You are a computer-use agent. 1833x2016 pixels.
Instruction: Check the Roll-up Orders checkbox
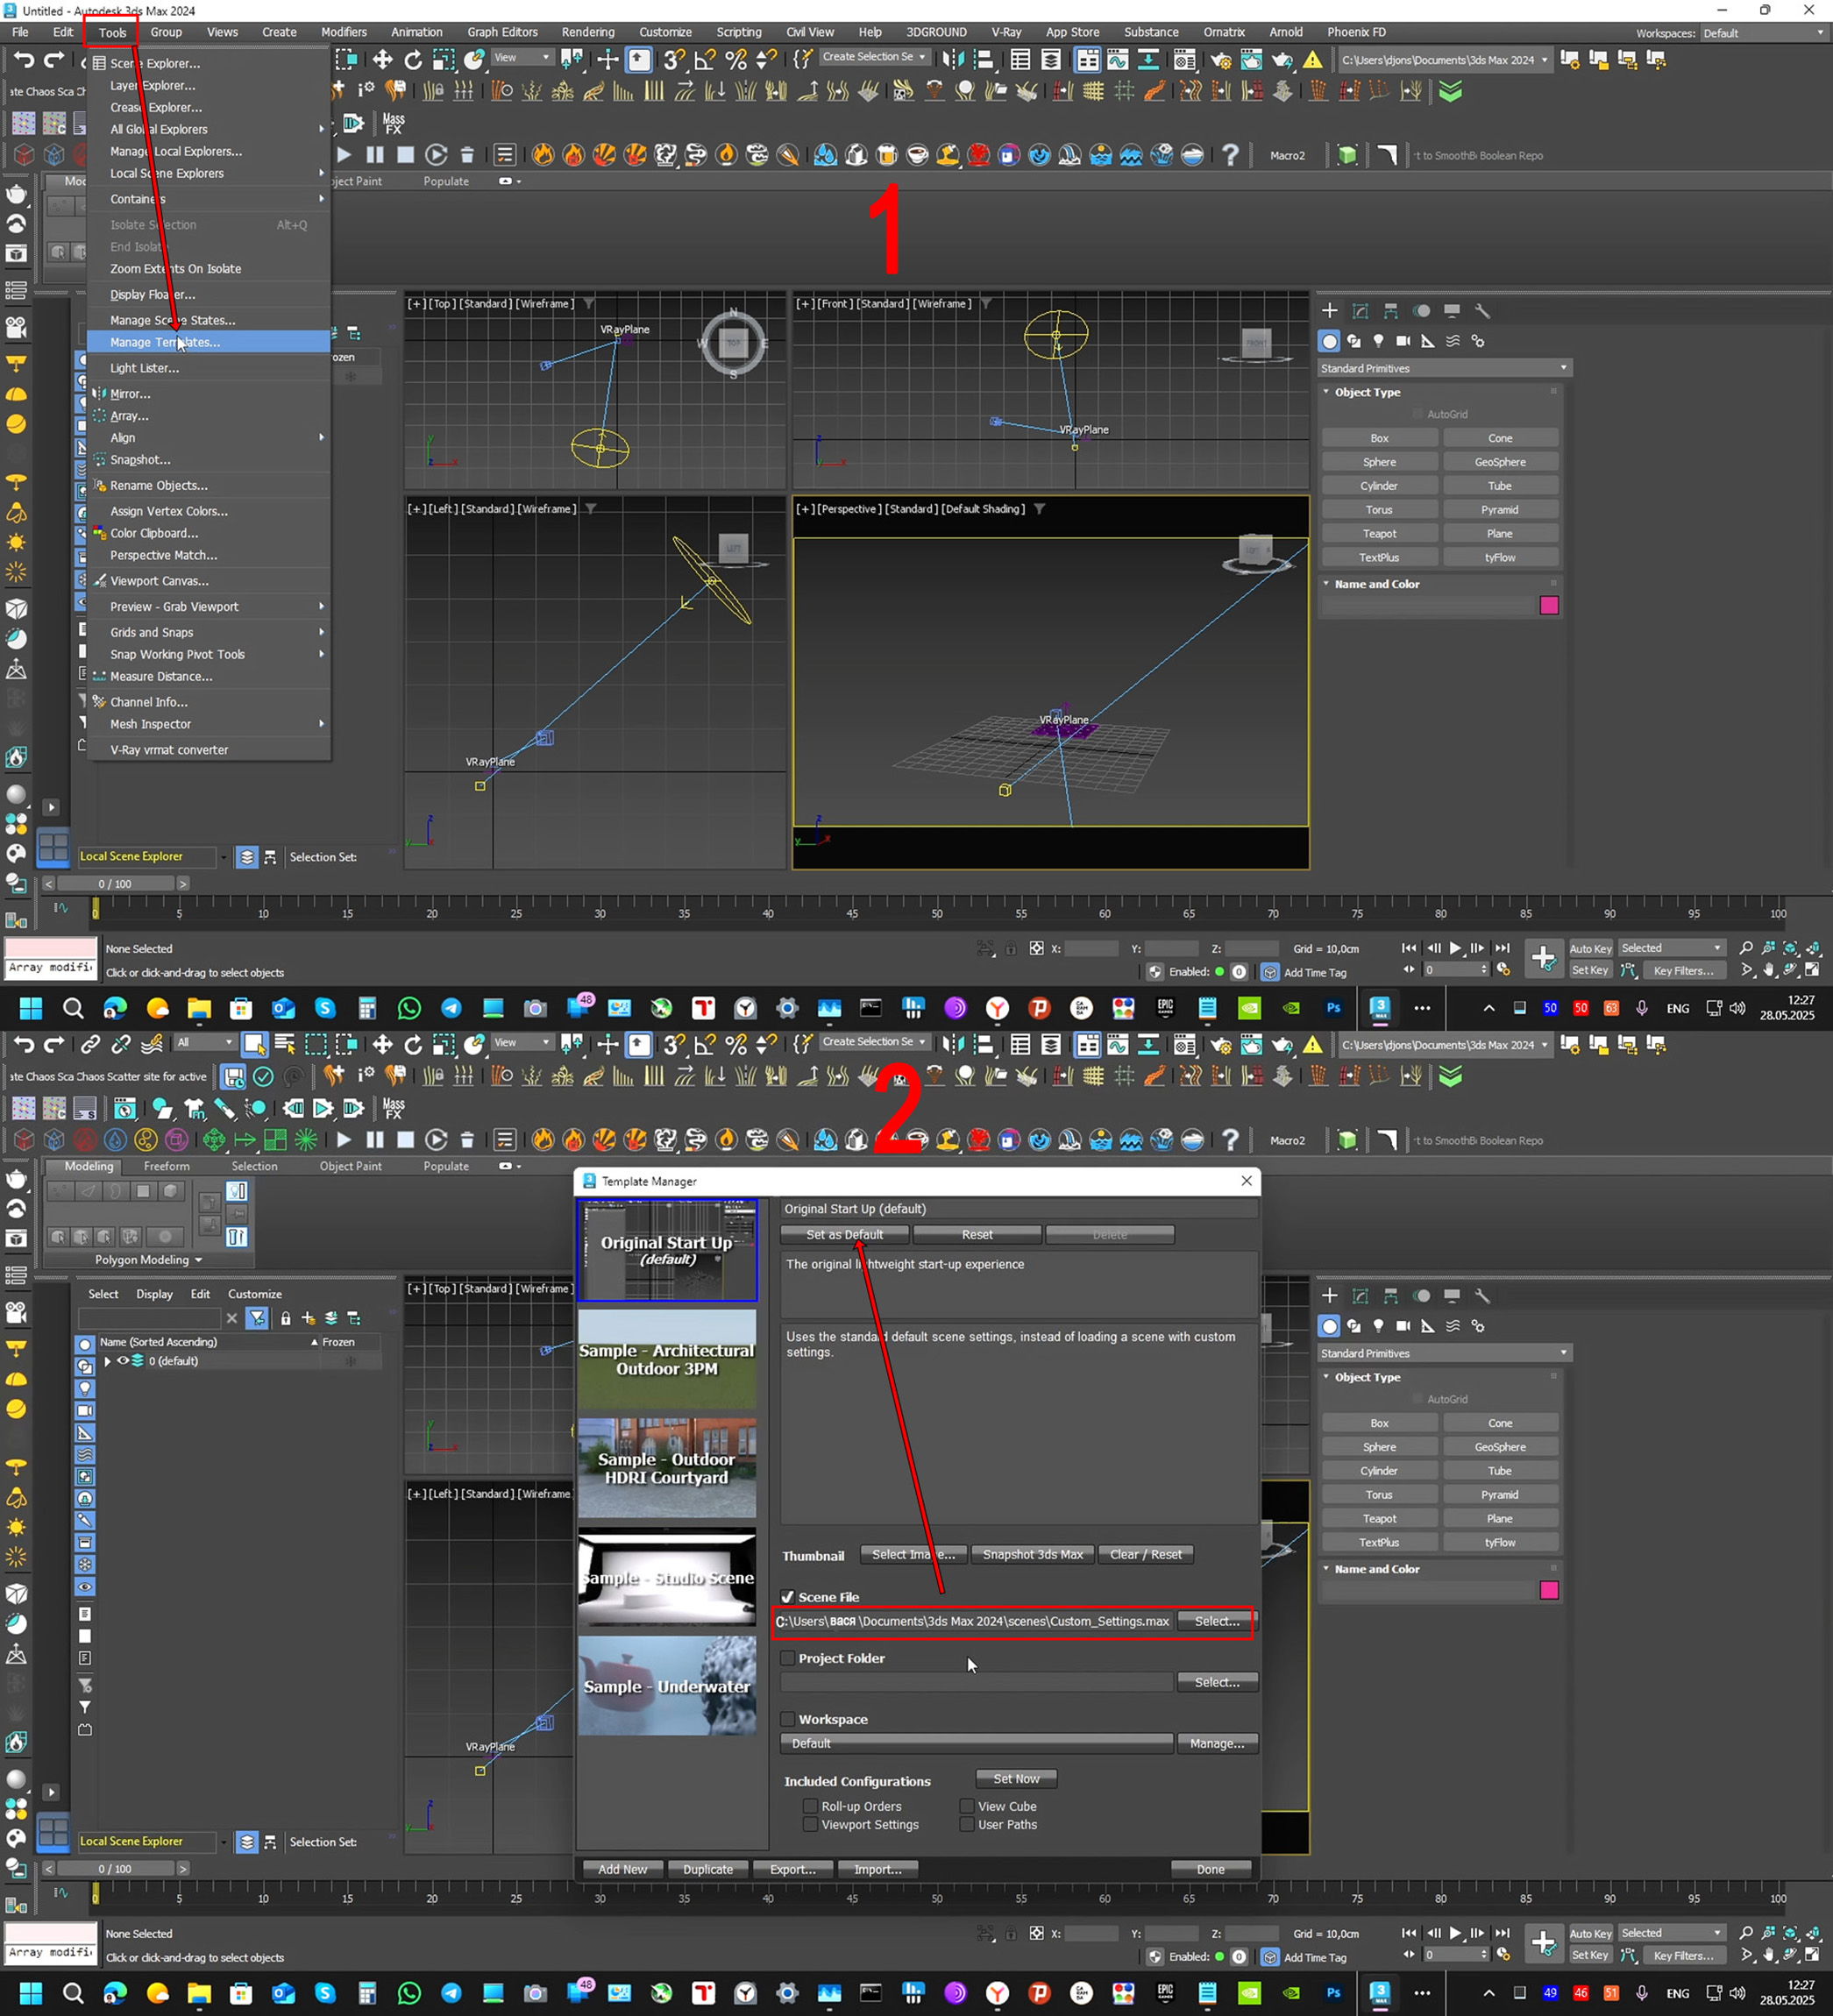pos(811,1806)
